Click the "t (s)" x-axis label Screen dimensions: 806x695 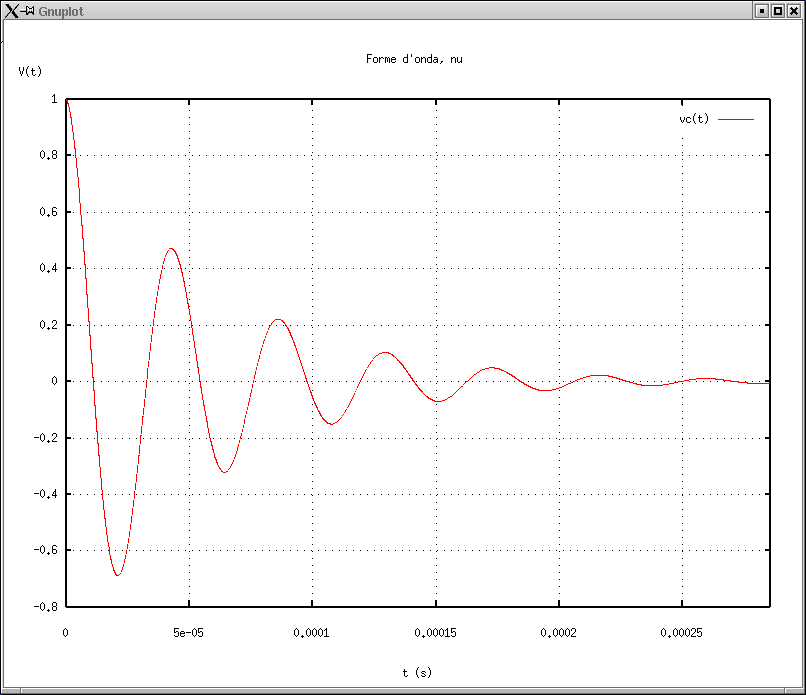pyautogui.click(x=417, y=673)
